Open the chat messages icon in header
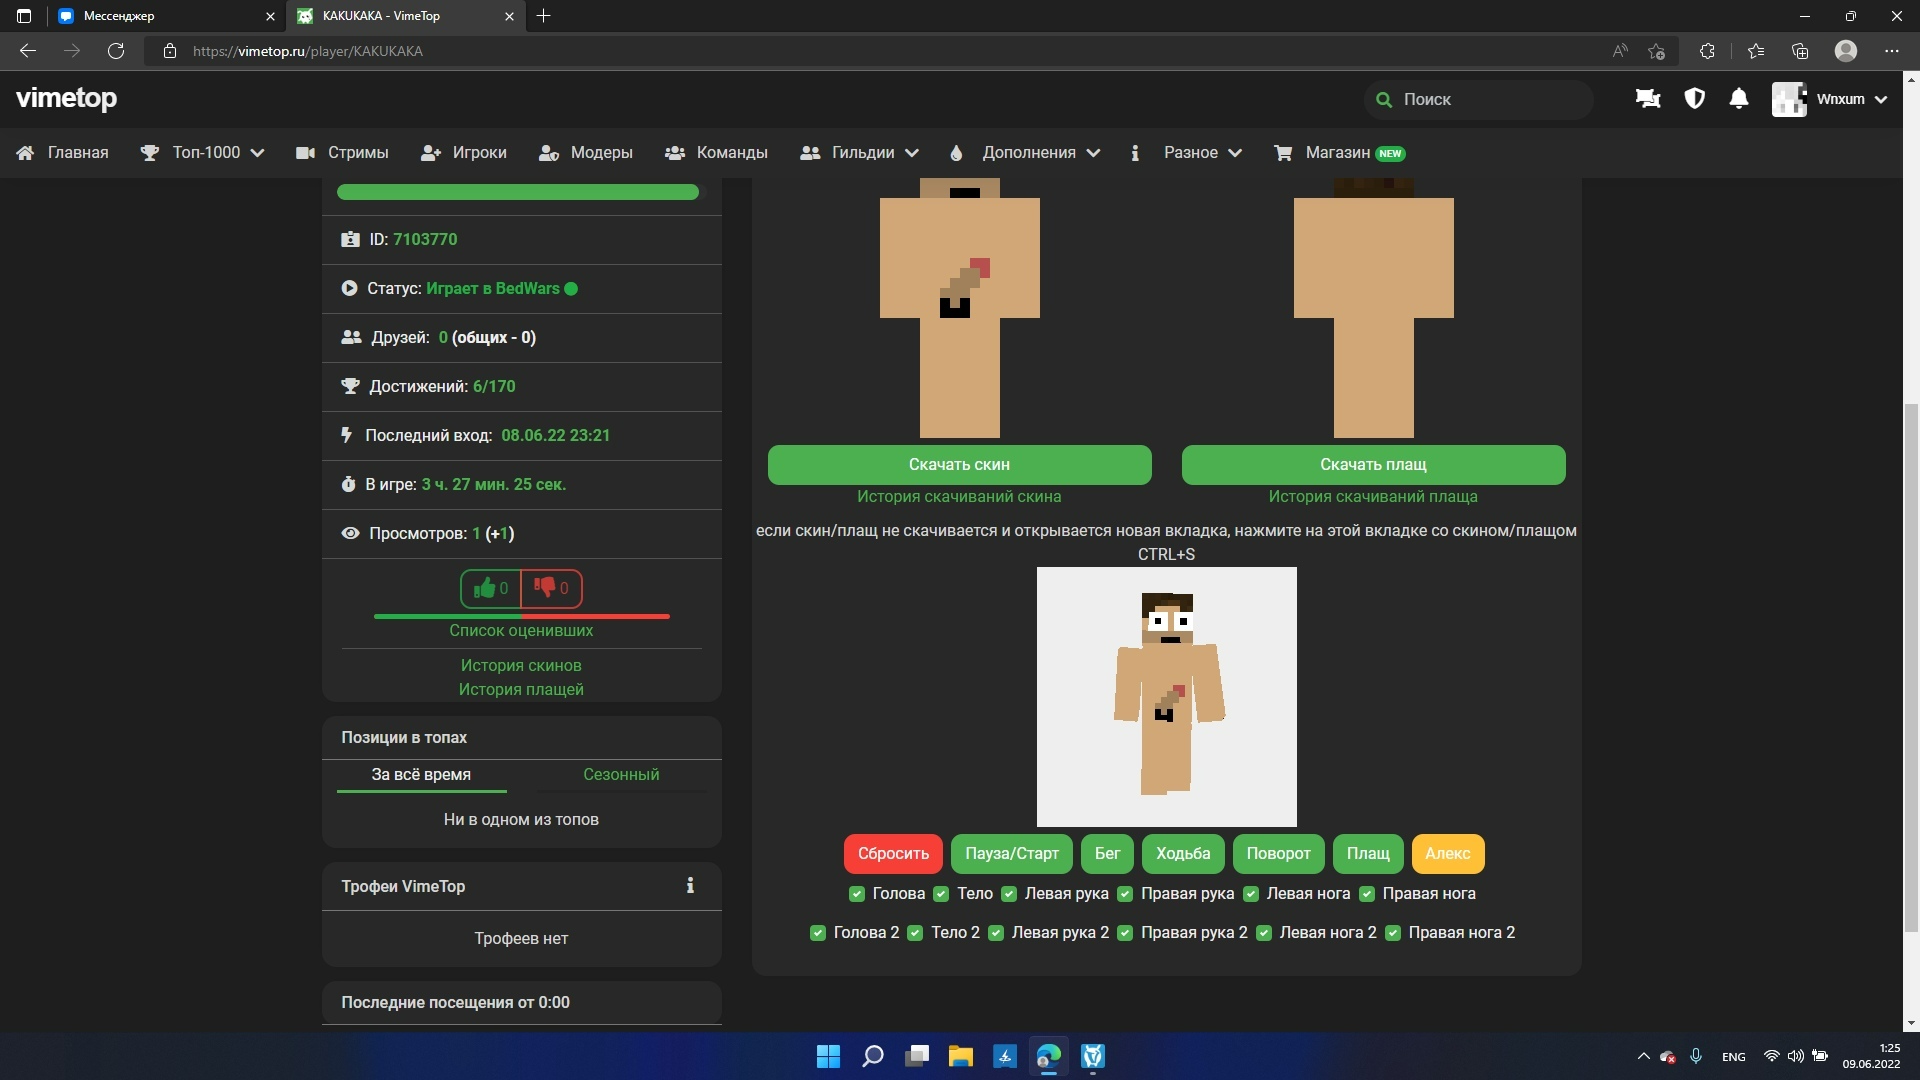The width and height of the screenshot is (1920, 1080). pyautogui.click(x=1647, y=99)
